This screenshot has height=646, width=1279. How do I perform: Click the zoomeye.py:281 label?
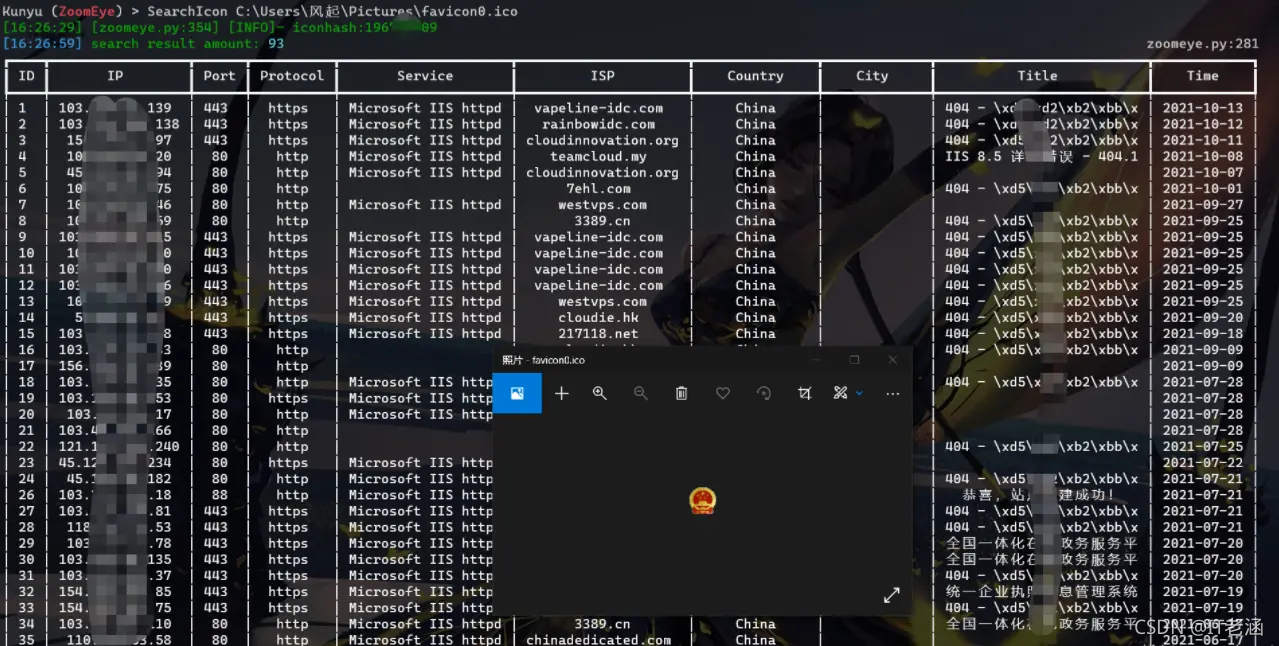[x=1203, y=44]
